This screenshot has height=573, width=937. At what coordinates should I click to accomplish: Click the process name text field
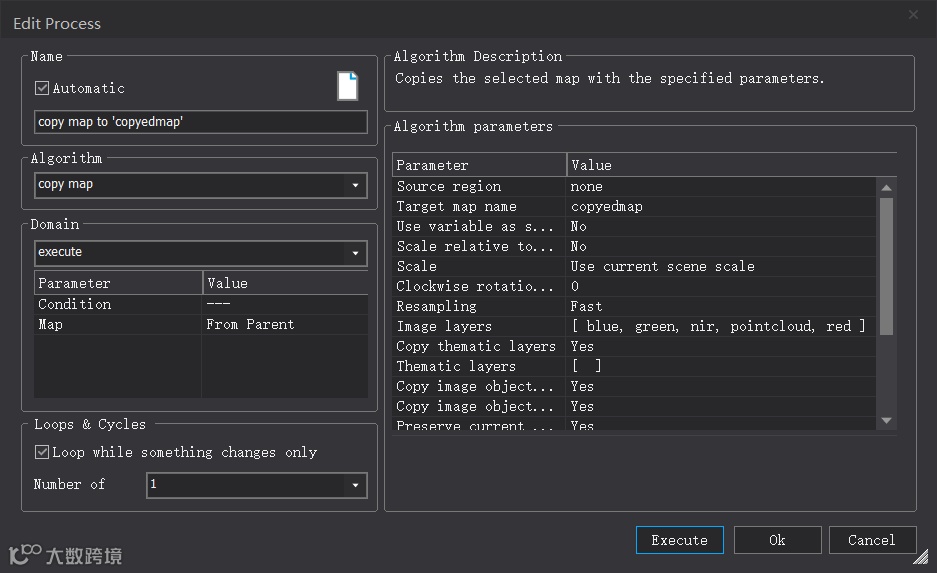click(x=198, y=122)
